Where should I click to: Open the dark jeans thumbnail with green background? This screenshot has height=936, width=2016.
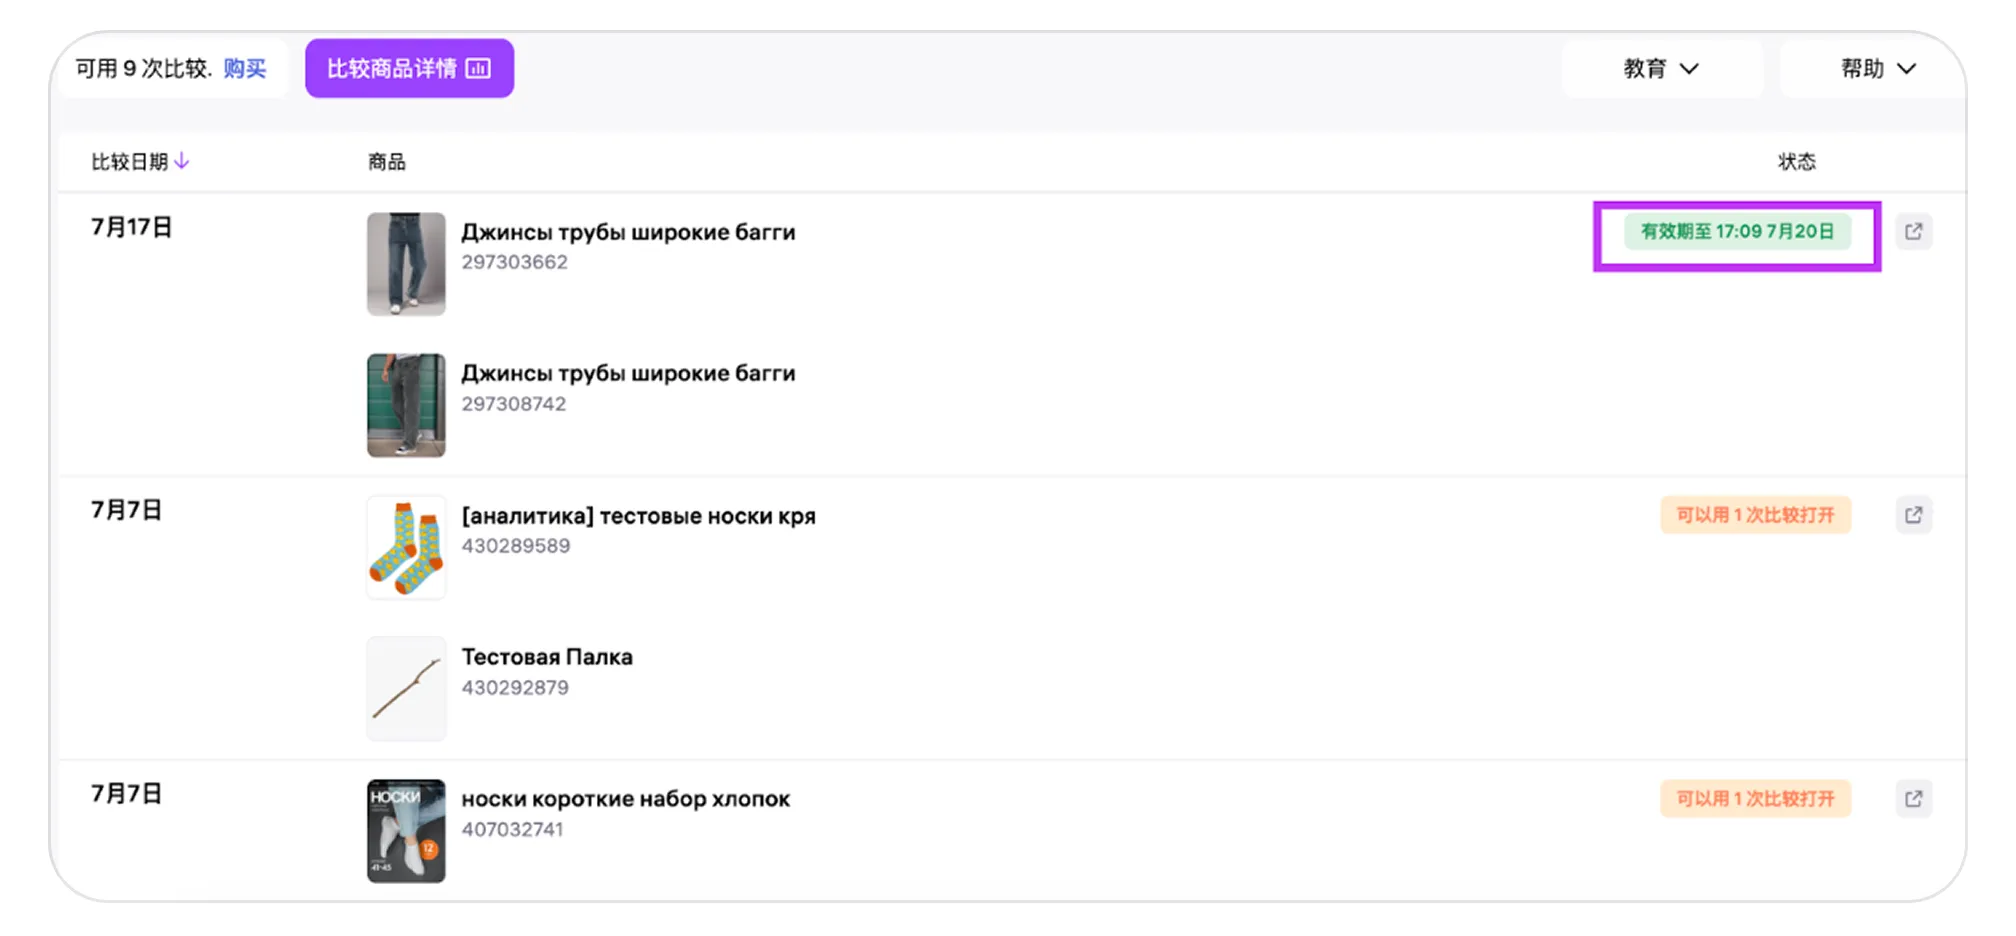[x=406, y=405]
